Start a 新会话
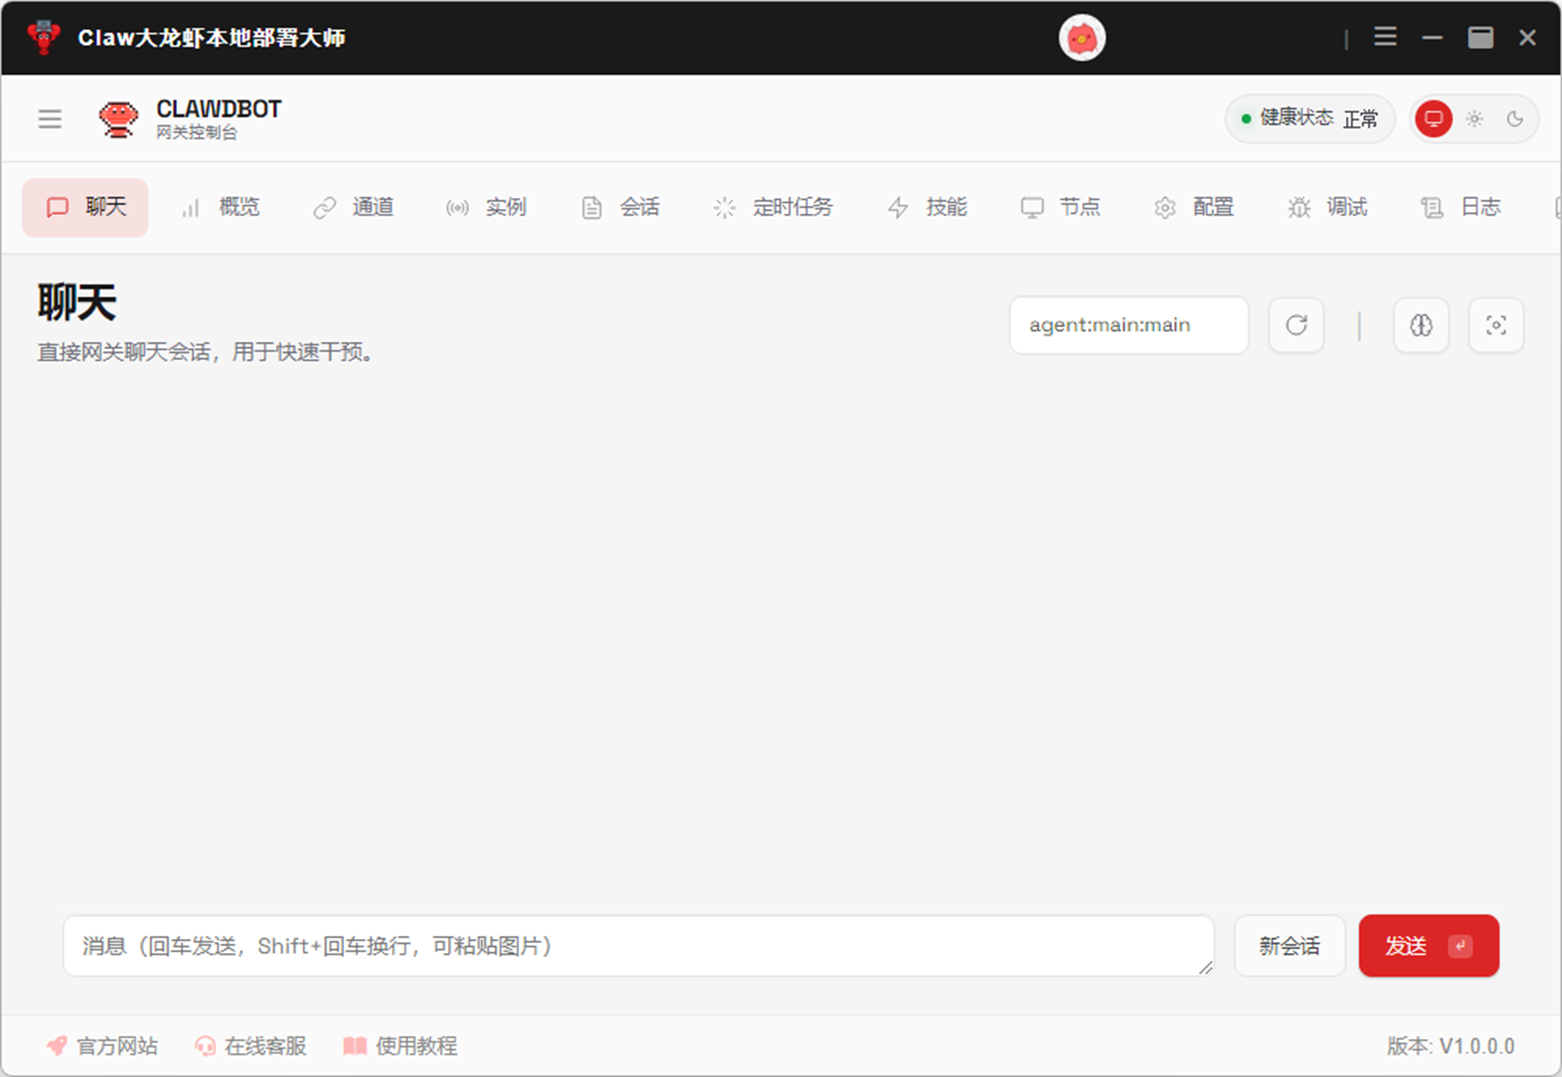 point(1290,946)
